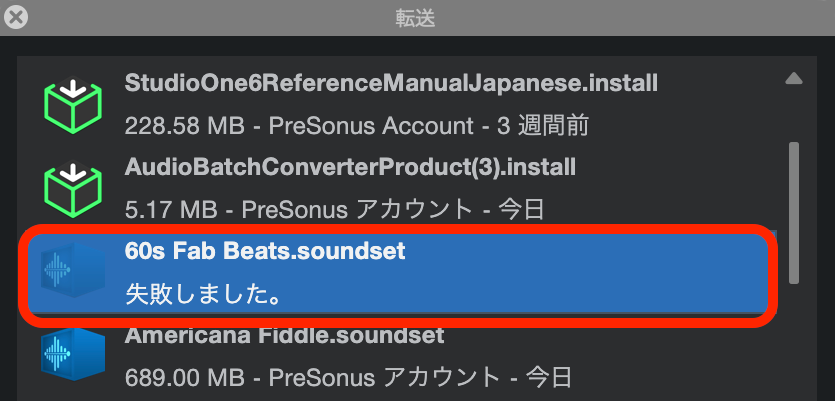835x401 pixels.
Task: Select the Americana Fiddle.soundset title
Action: (x=284, y=335)
